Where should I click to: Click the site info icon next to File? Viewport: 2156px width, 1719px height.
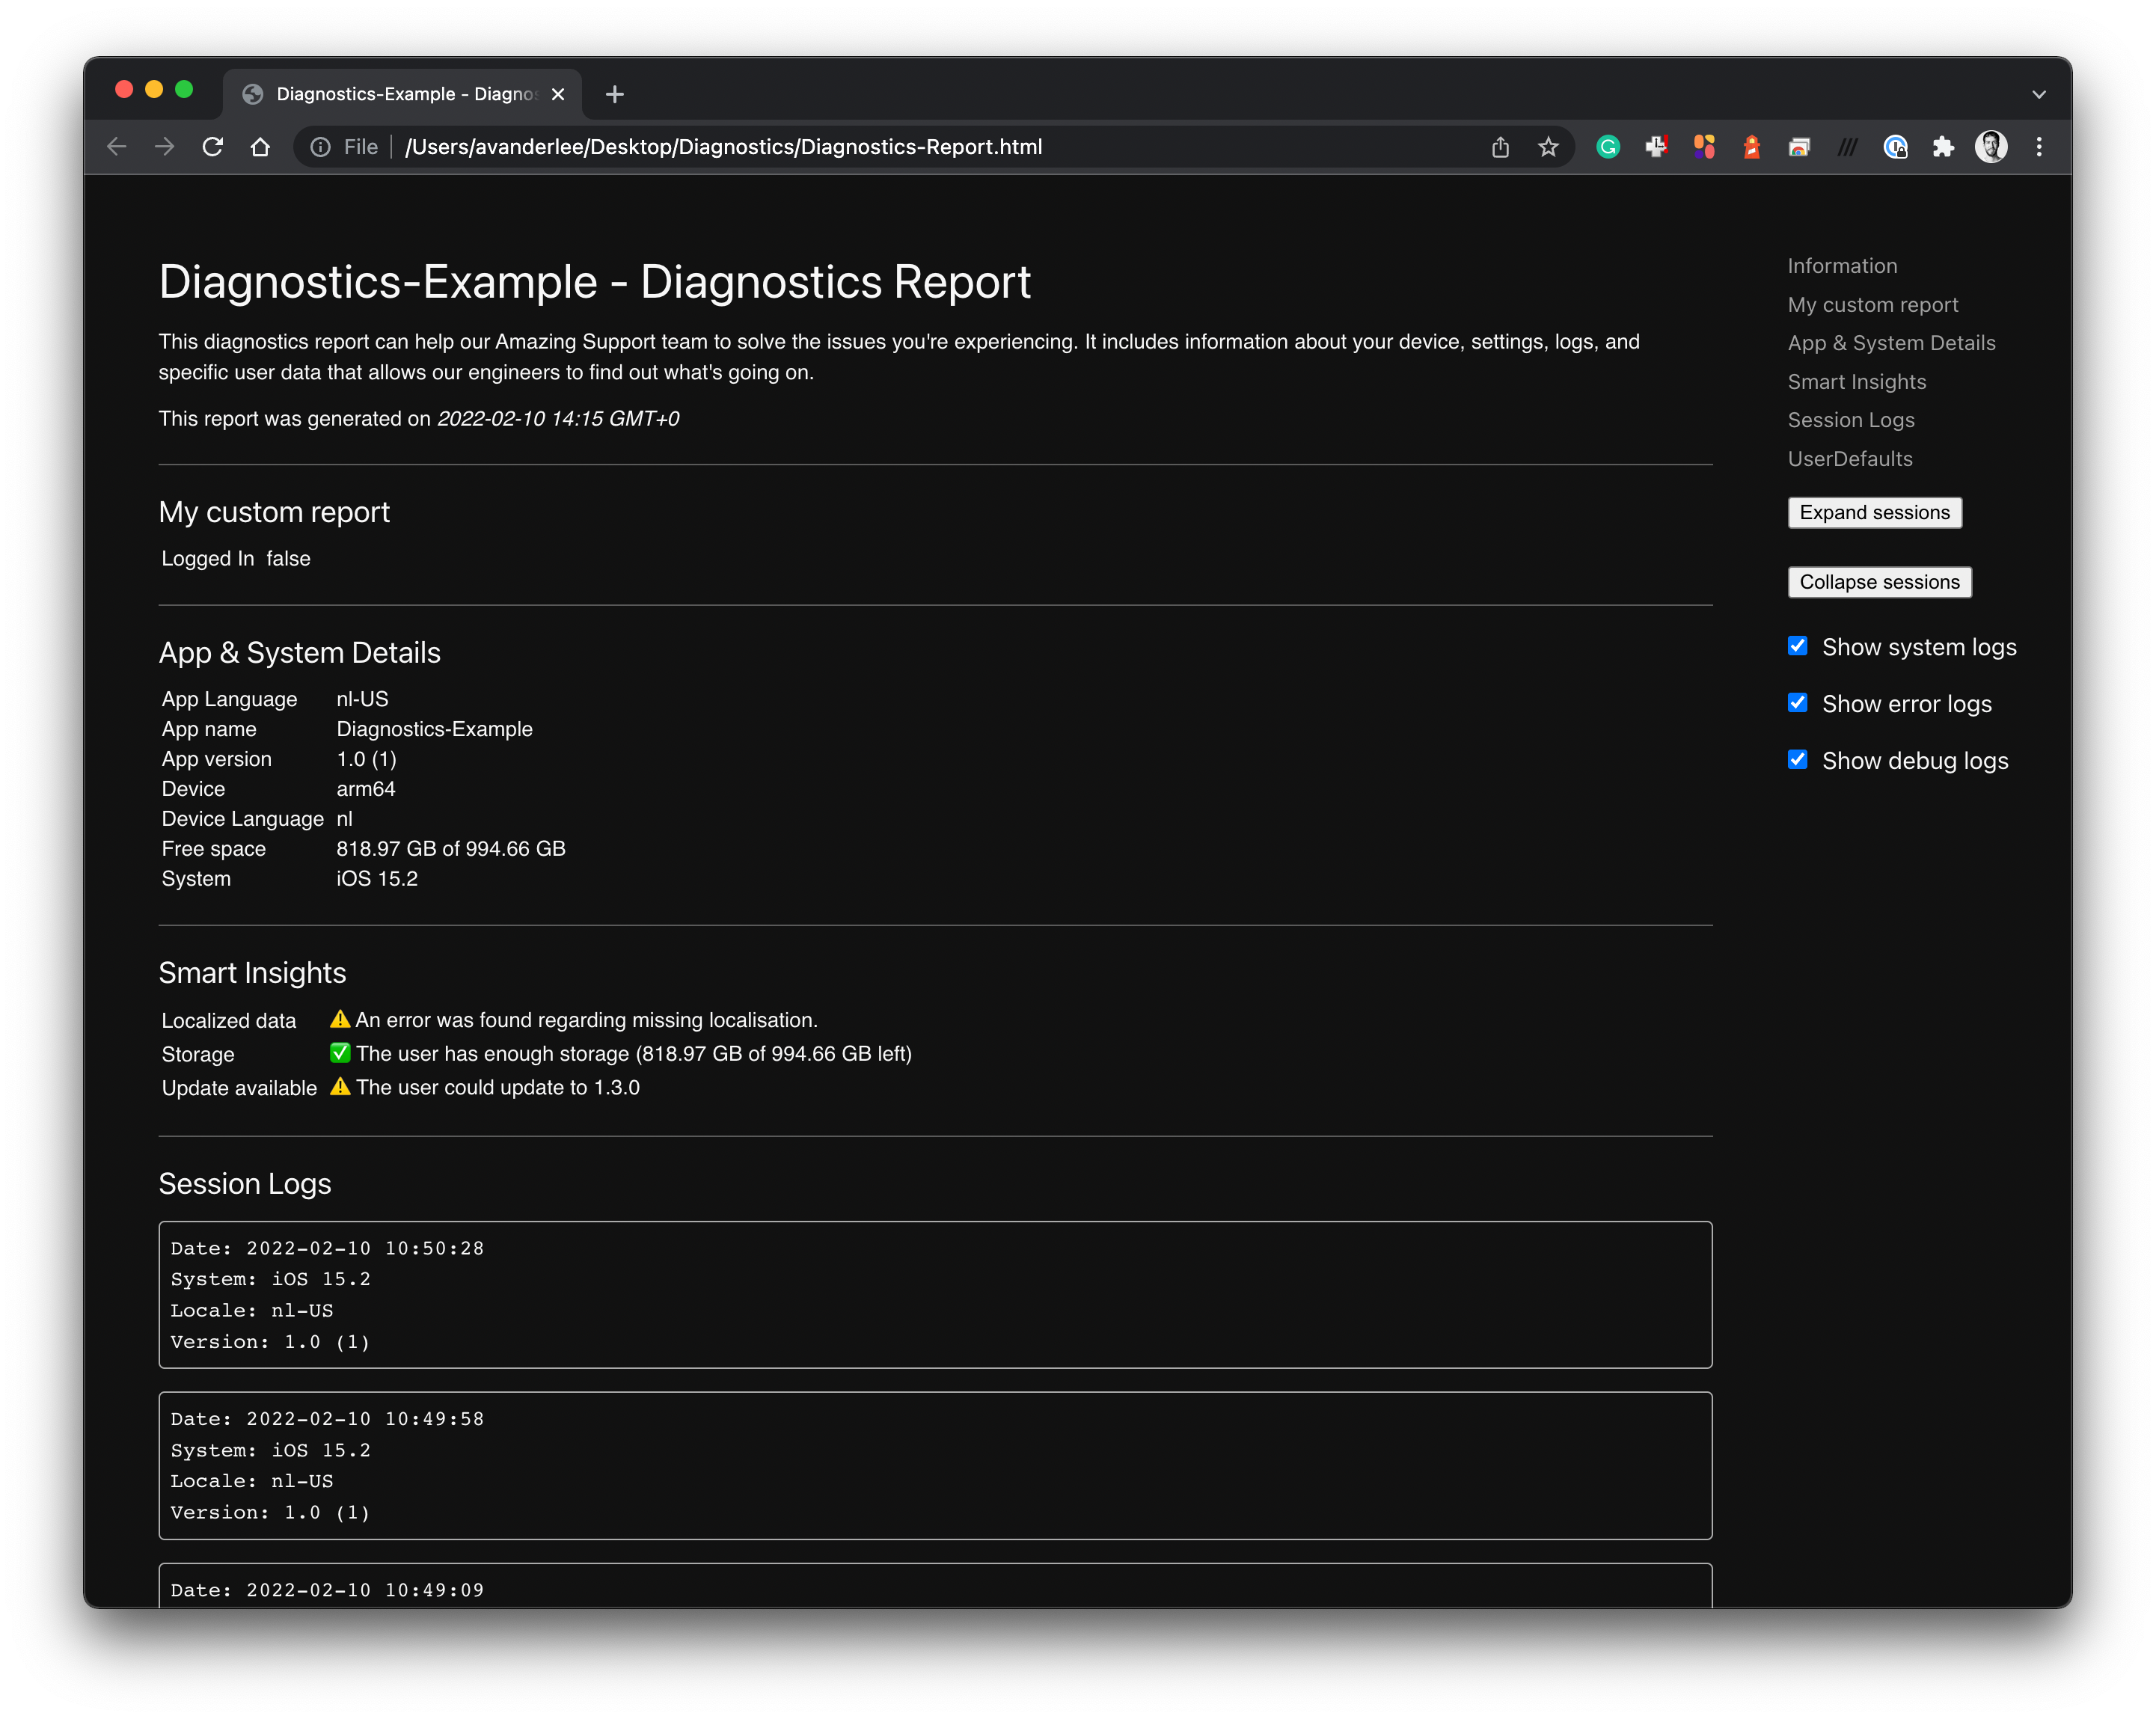(320, 147)
